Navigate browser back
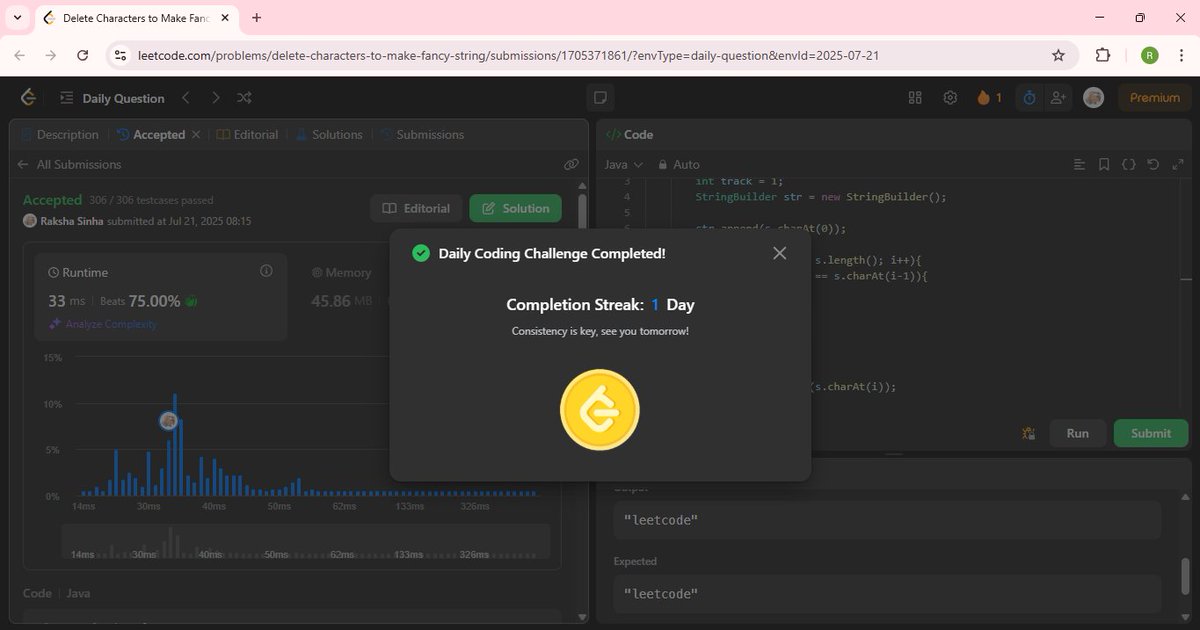The height and width of the screenshot is (630, 1200). [19, 56]
